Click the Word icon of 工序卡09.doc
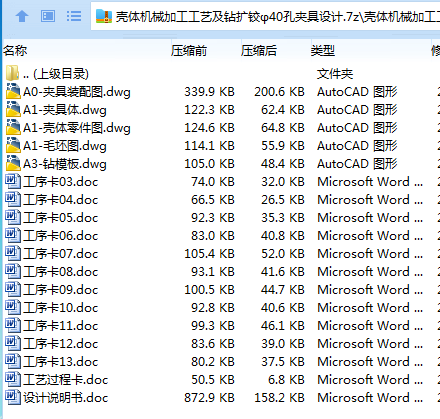This screenshot has height=419, width=440. pos(13,289)
